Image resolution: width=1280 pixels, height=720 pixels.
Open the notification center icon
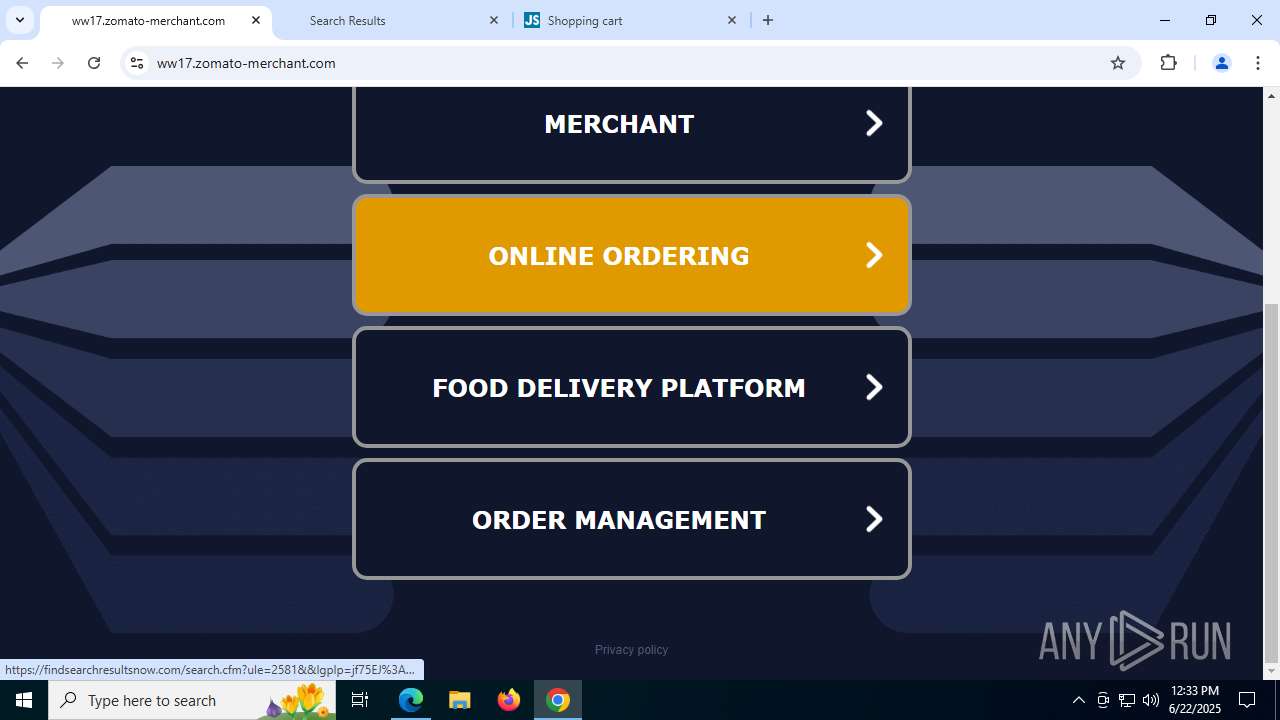[x=1247, y=700]
